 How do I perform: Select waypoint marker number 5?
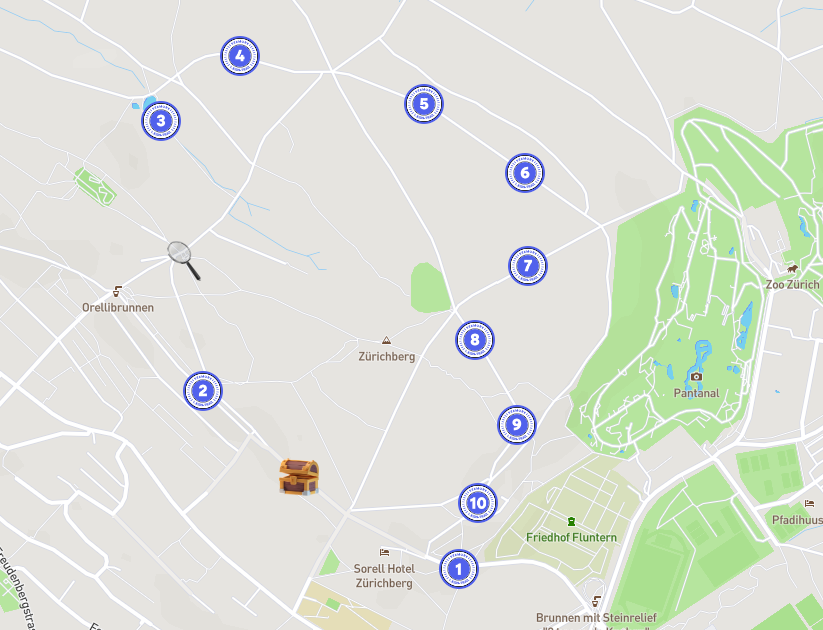(x=424, y=104)
